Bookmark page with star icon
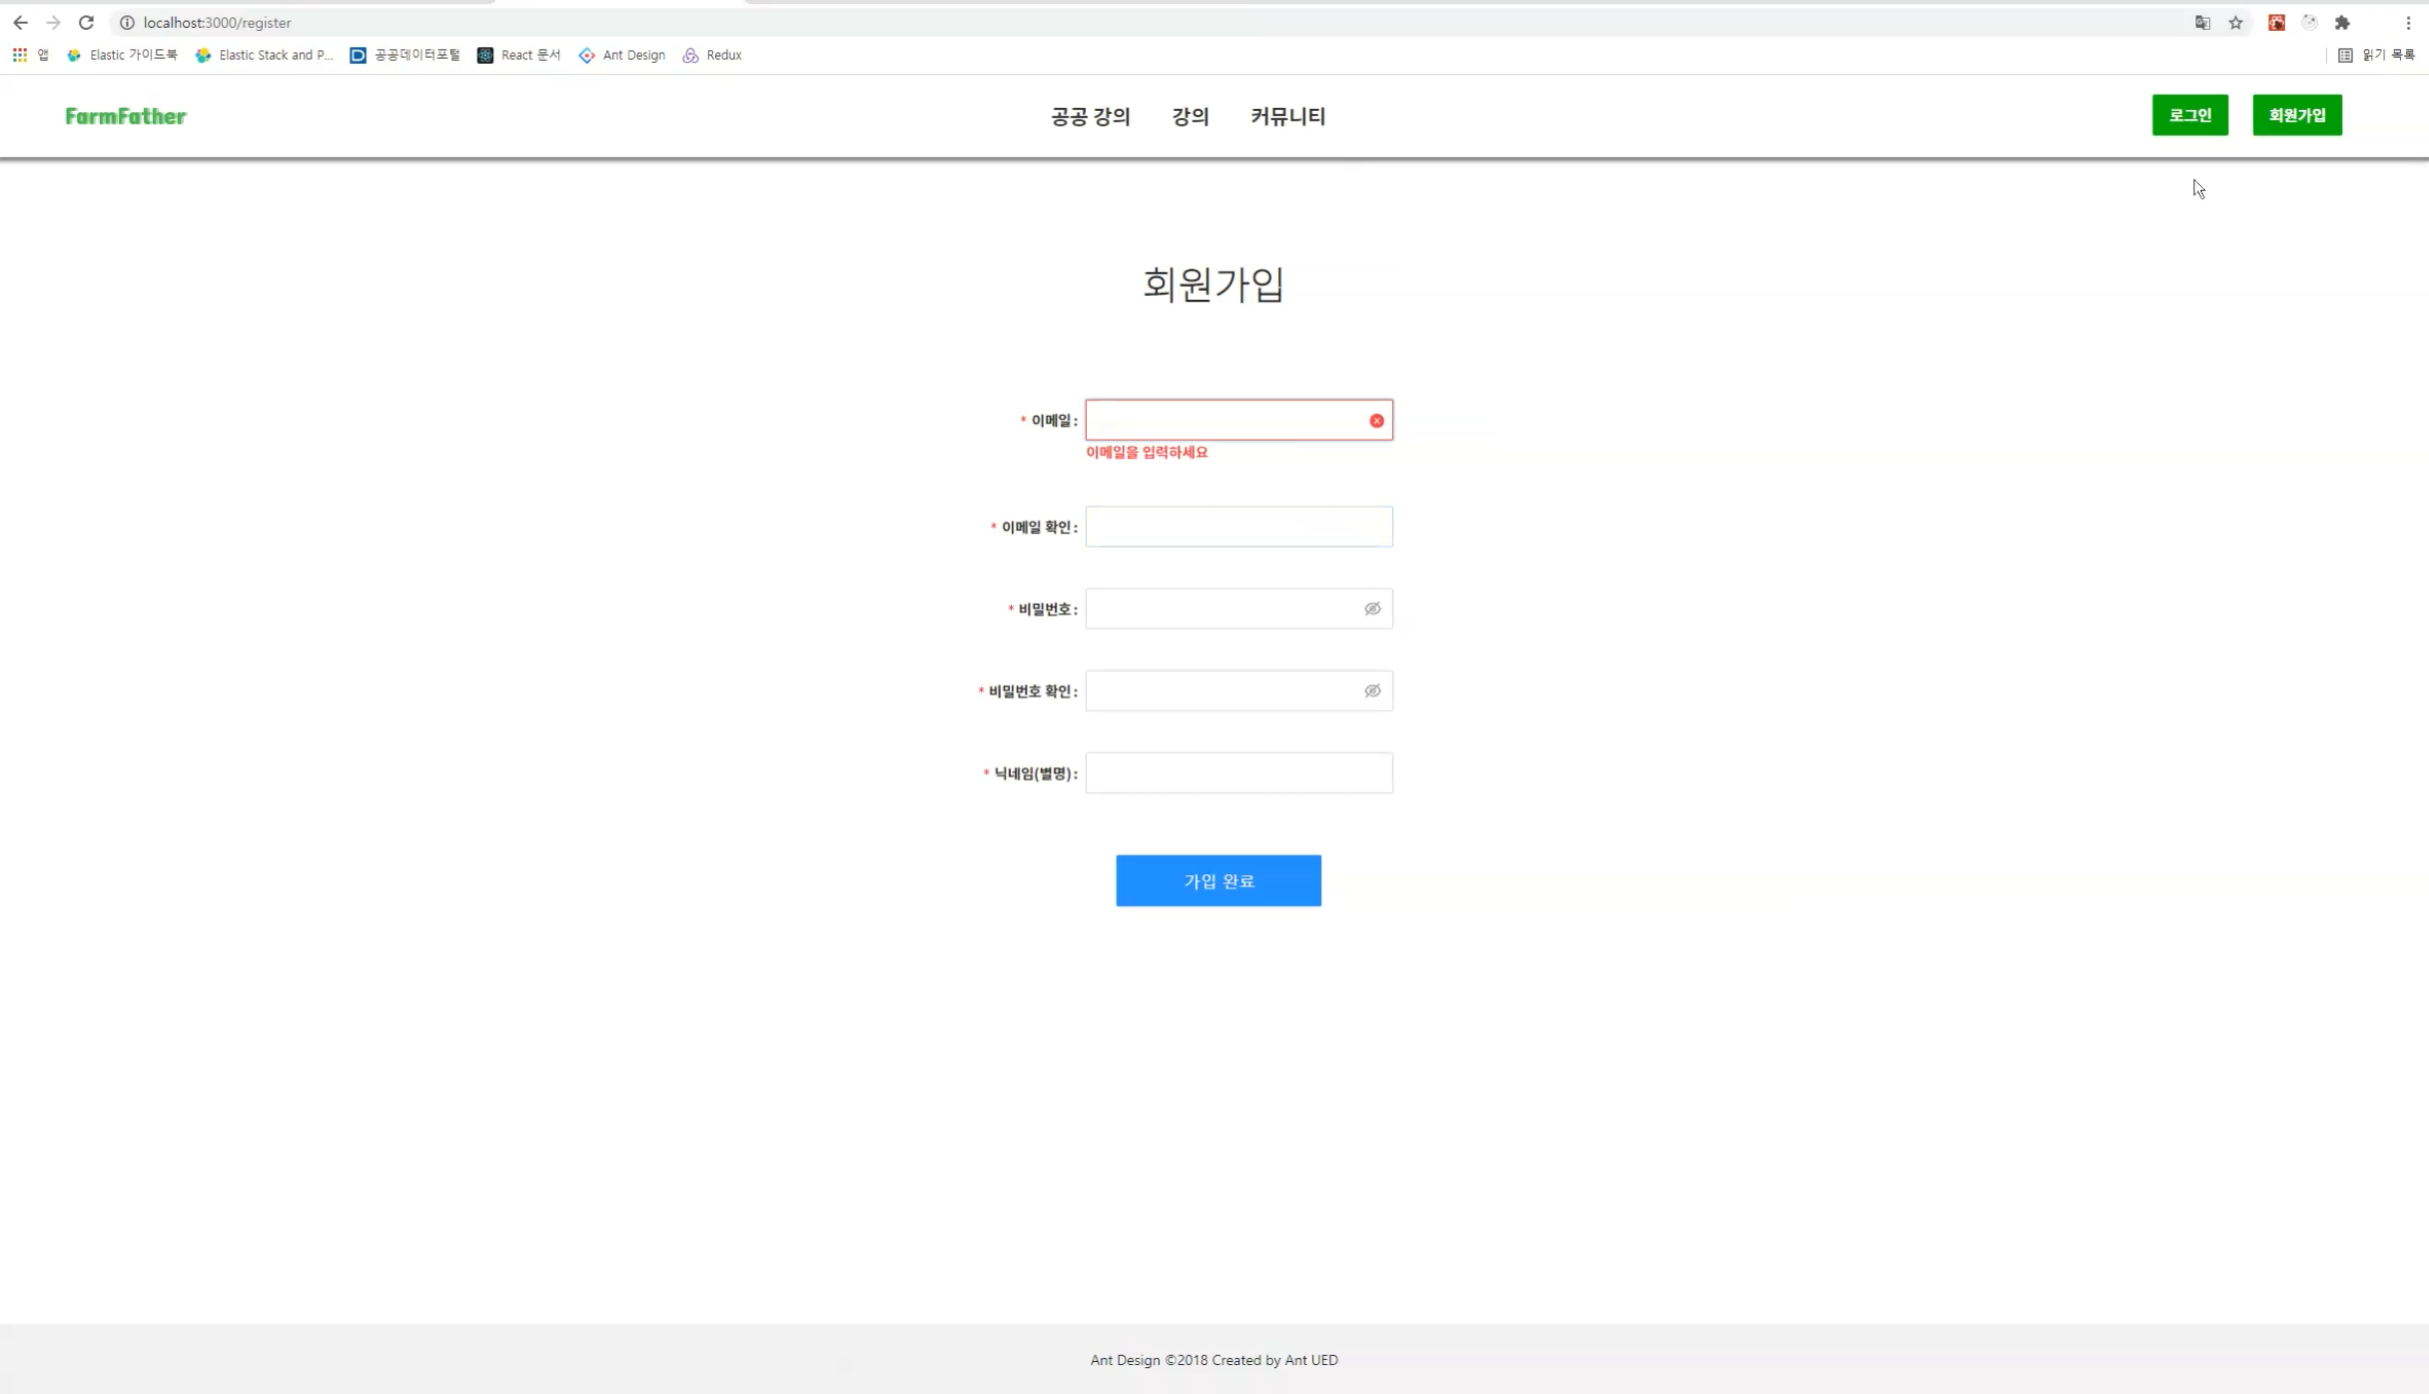The height and width of the screenshot is (1394, 2429). pos(2236,22)
